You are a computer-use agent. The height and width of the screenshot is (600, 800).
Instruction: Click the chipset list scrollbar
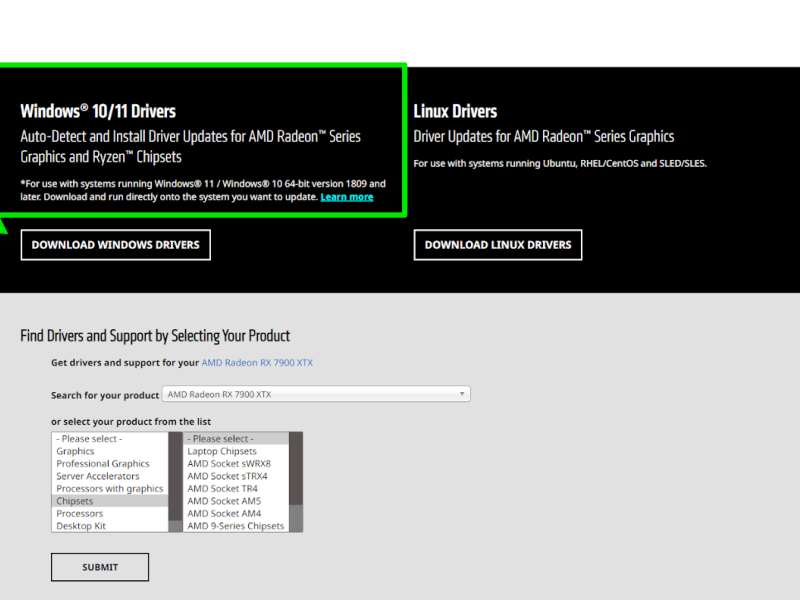(x=296, y=482)
